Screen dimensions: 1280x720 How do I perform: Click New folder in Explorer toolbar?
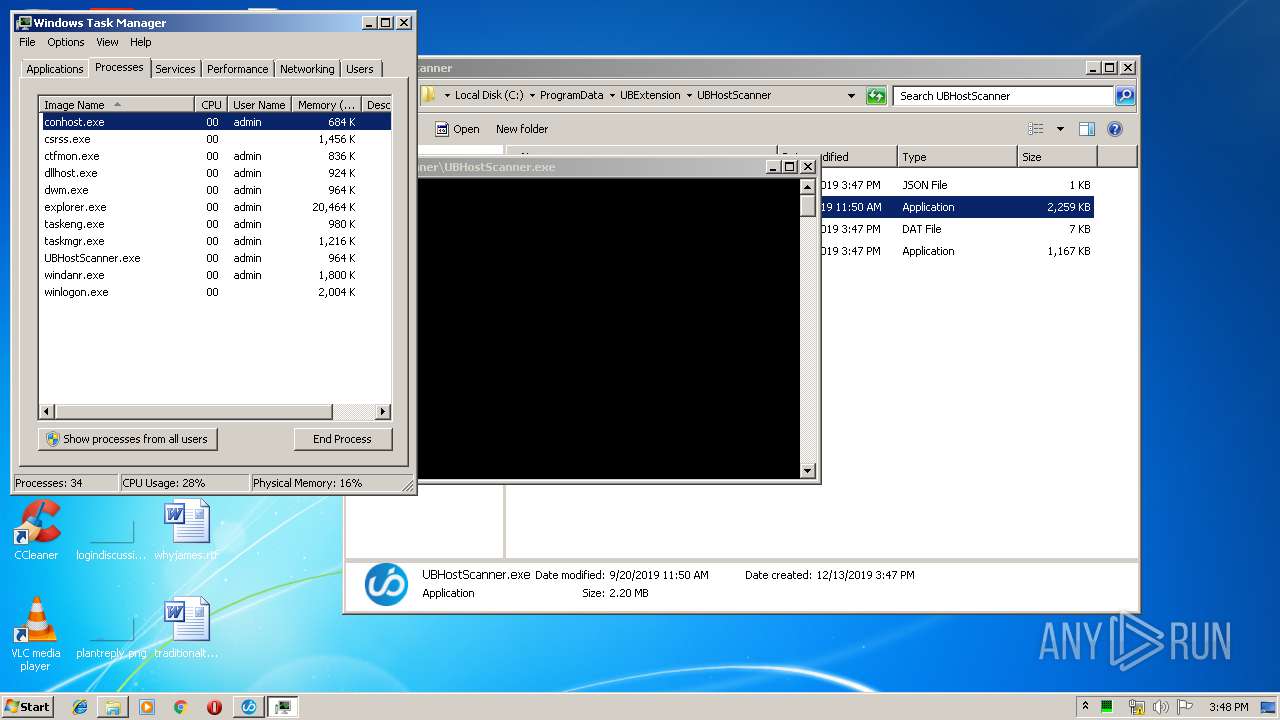coord(522,129)
